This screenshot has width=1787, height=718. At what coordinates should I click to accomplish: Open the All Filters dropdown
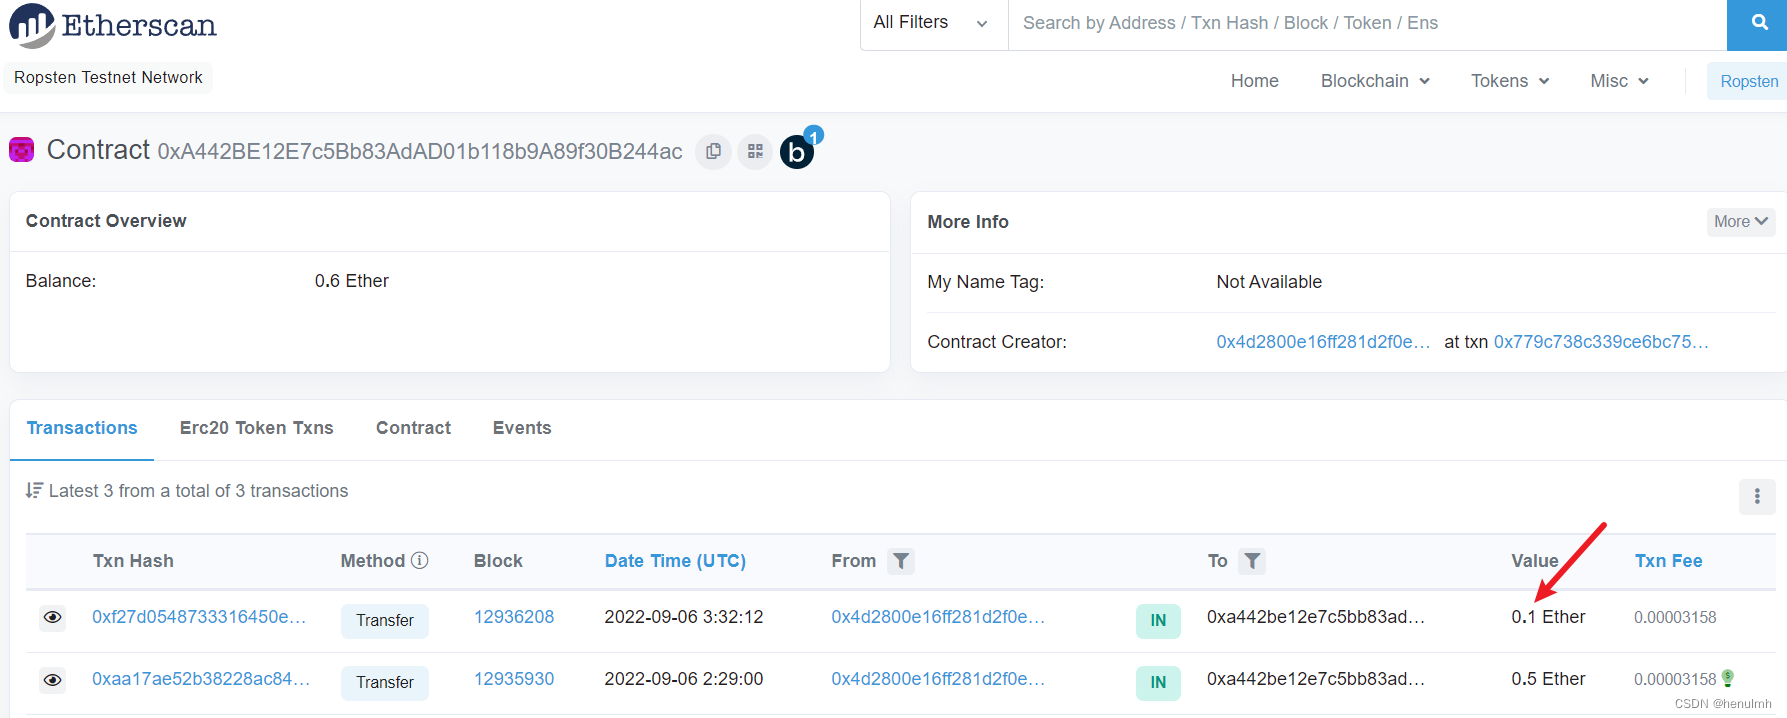(x=932, y=23)
